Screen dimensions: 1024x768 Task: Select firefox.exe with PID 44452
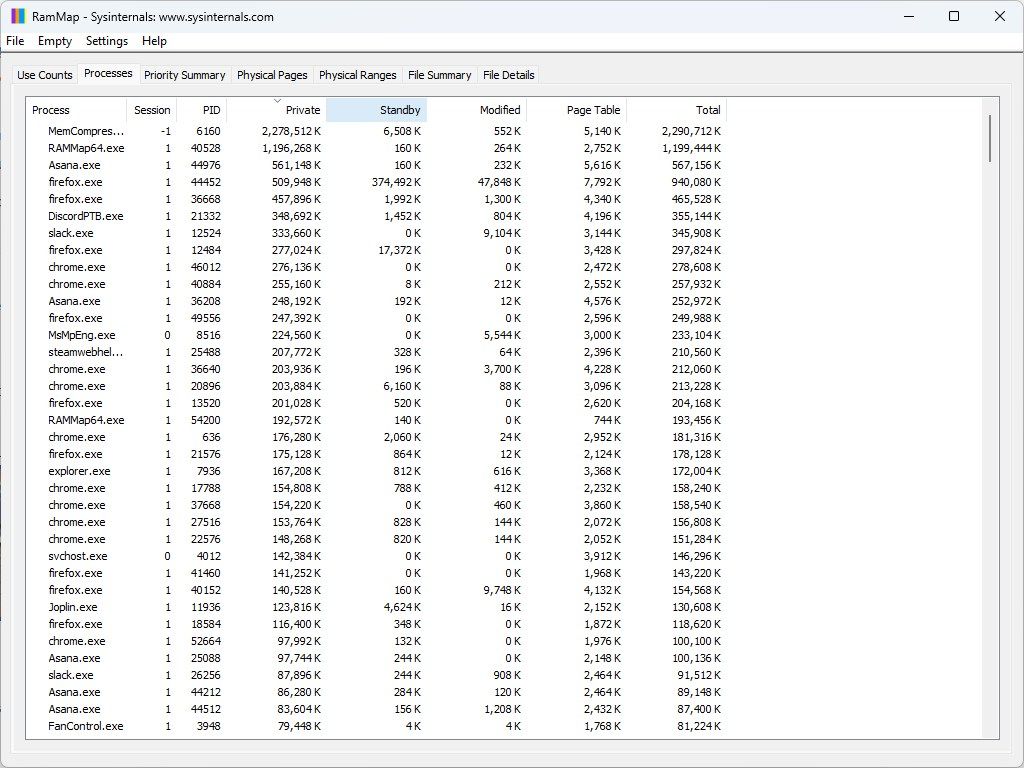377,182
